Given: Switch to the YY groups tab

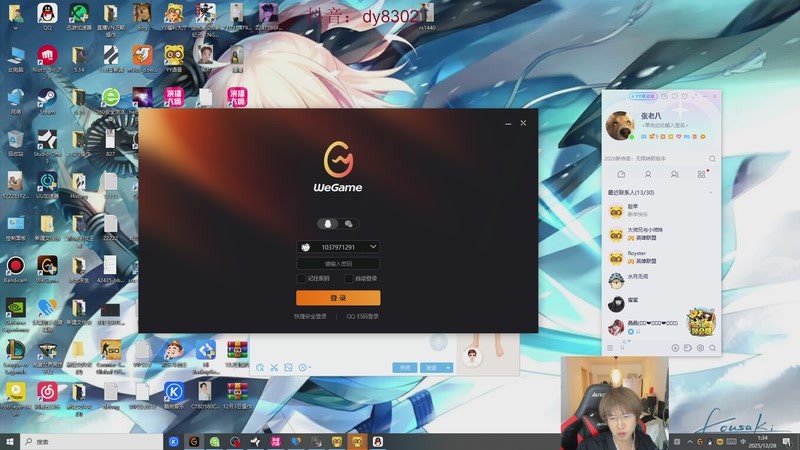Looking at the screenshot, I should click(674, 174).
